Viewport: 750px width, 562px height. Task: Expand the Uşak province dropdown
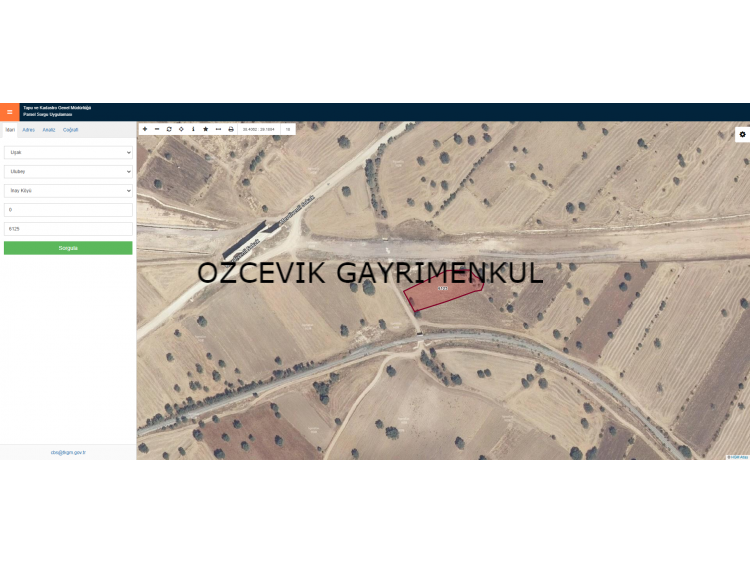[68, 152]
